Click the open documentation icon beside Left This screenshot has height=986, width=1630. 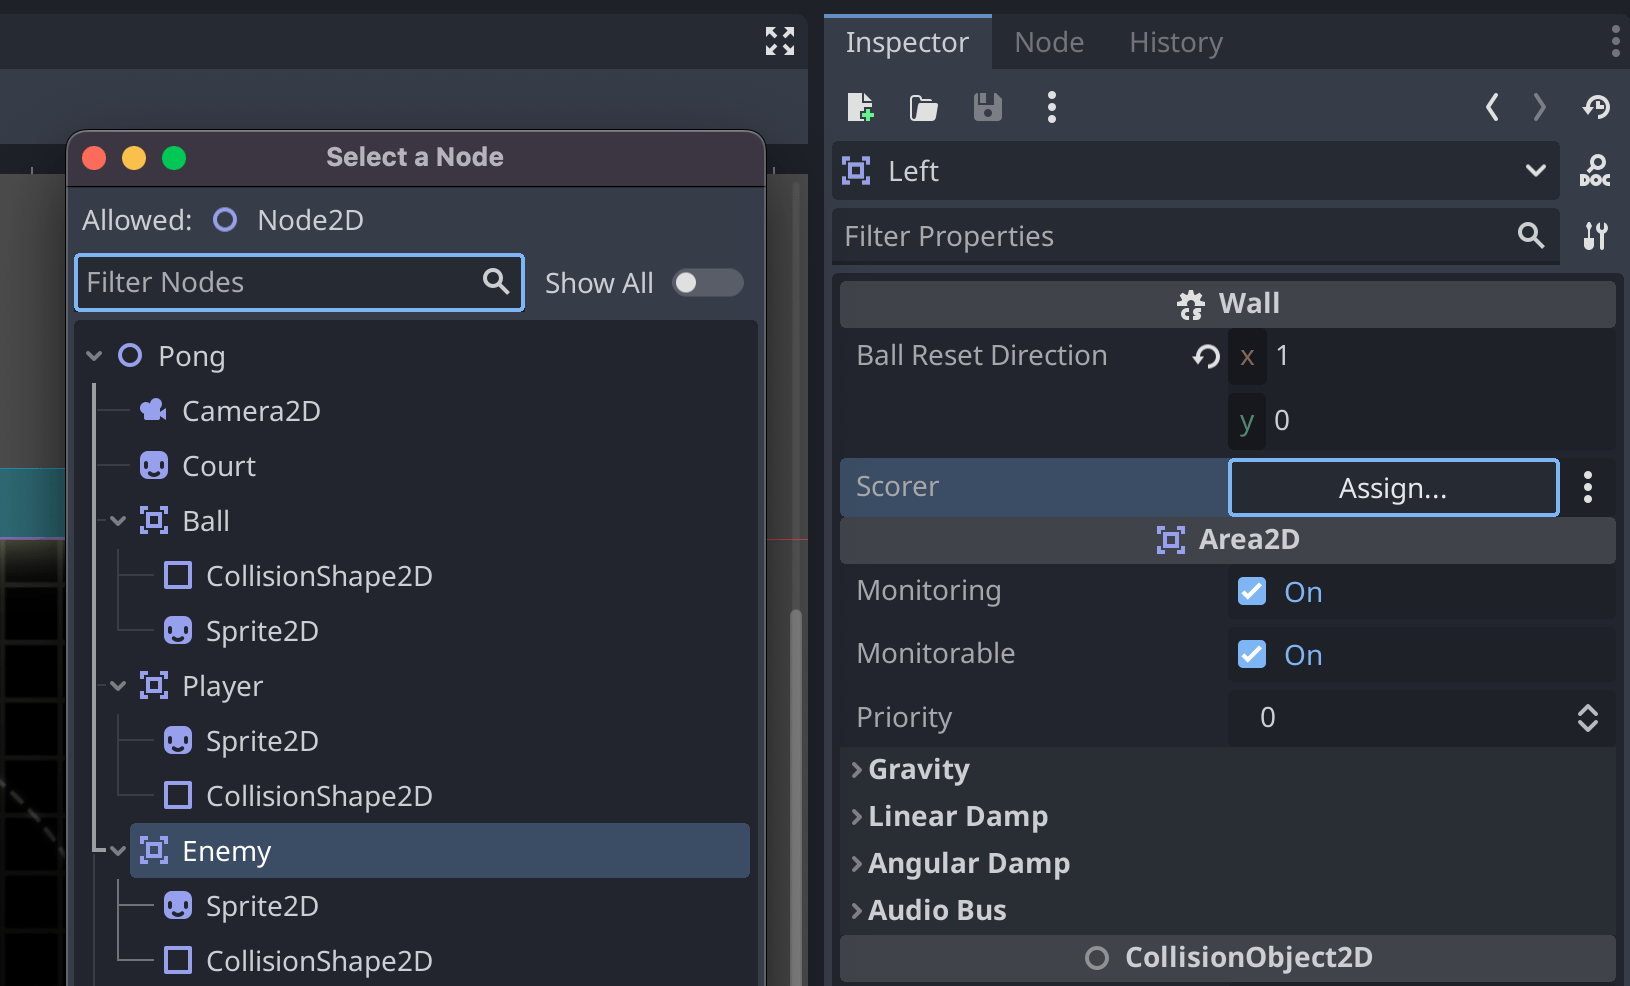pyautogui.click(x=1594, y=171)
